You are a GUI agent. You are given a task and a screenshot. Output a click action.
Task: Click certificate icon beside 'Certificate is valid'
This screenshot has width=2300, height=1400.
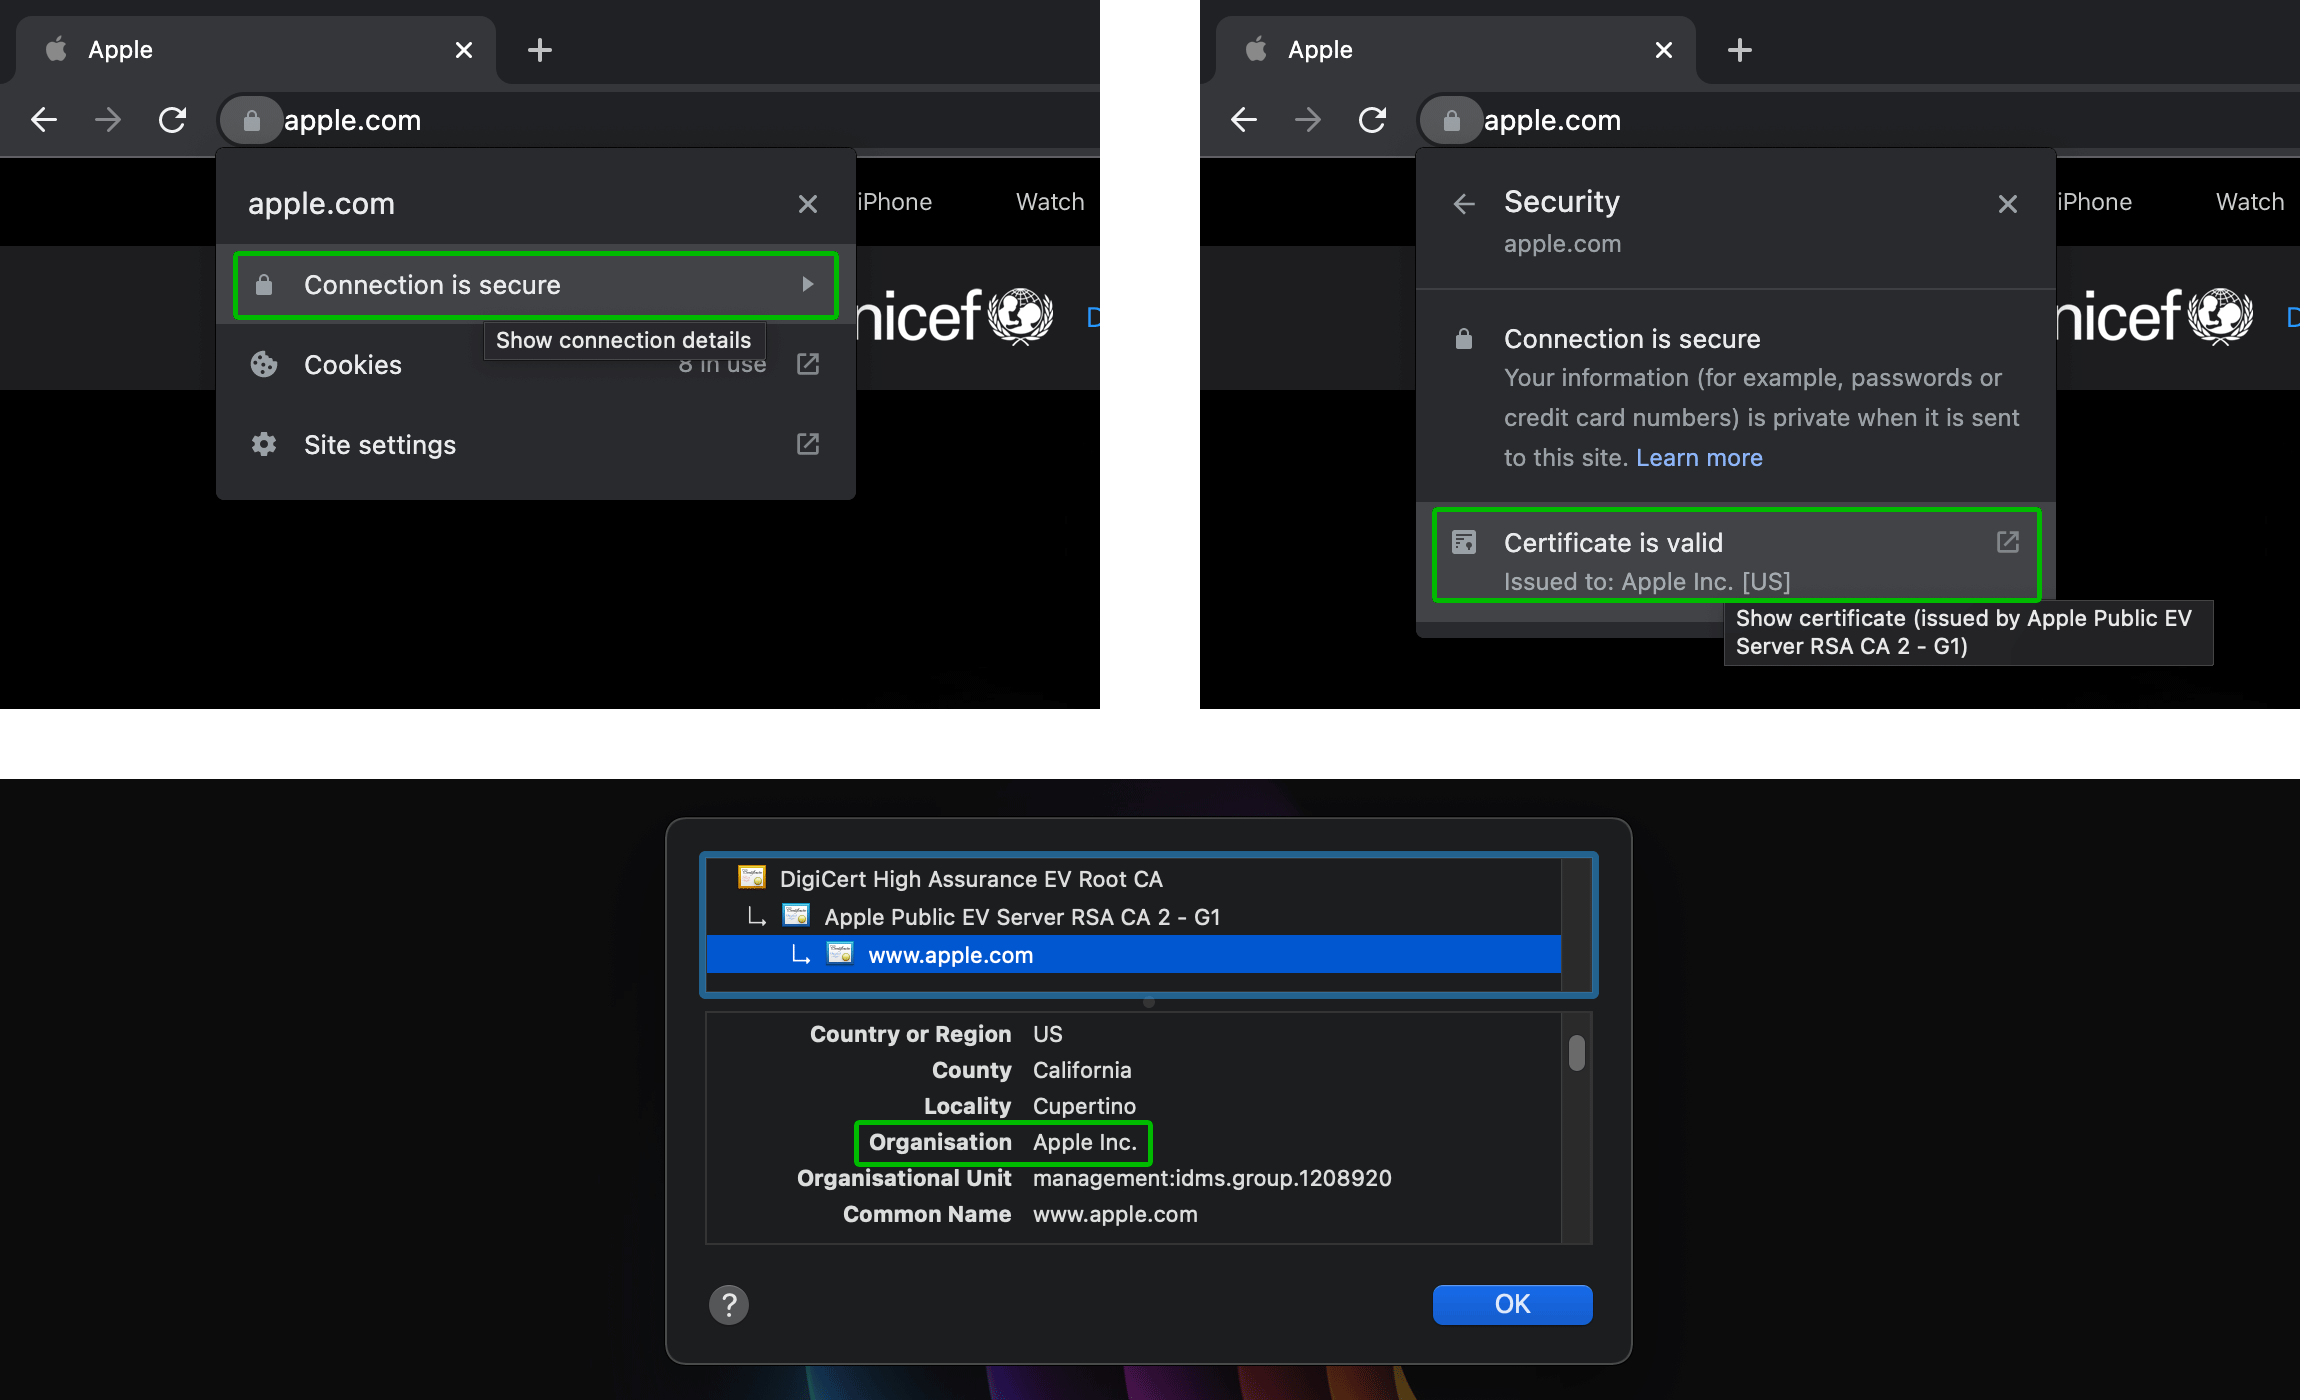1464,542
